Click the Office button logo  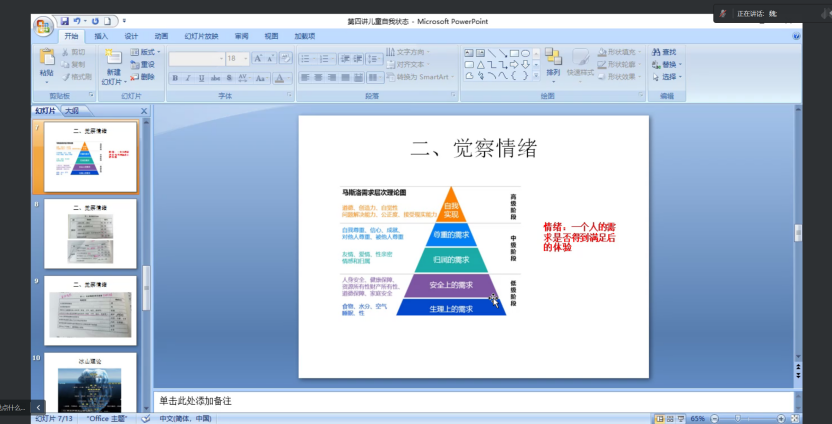coord(43,24)
